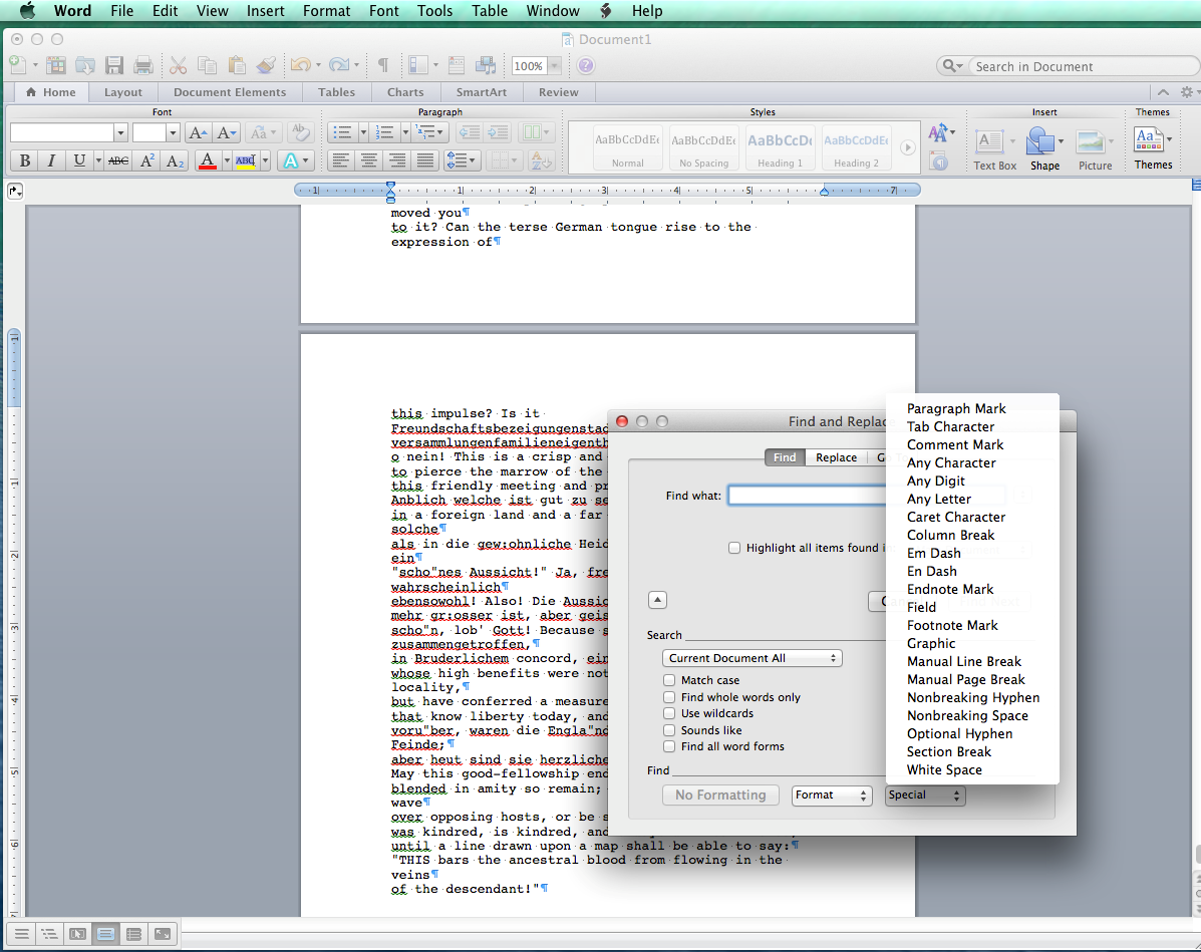Click the Bold formatting icon

point(25,161)
